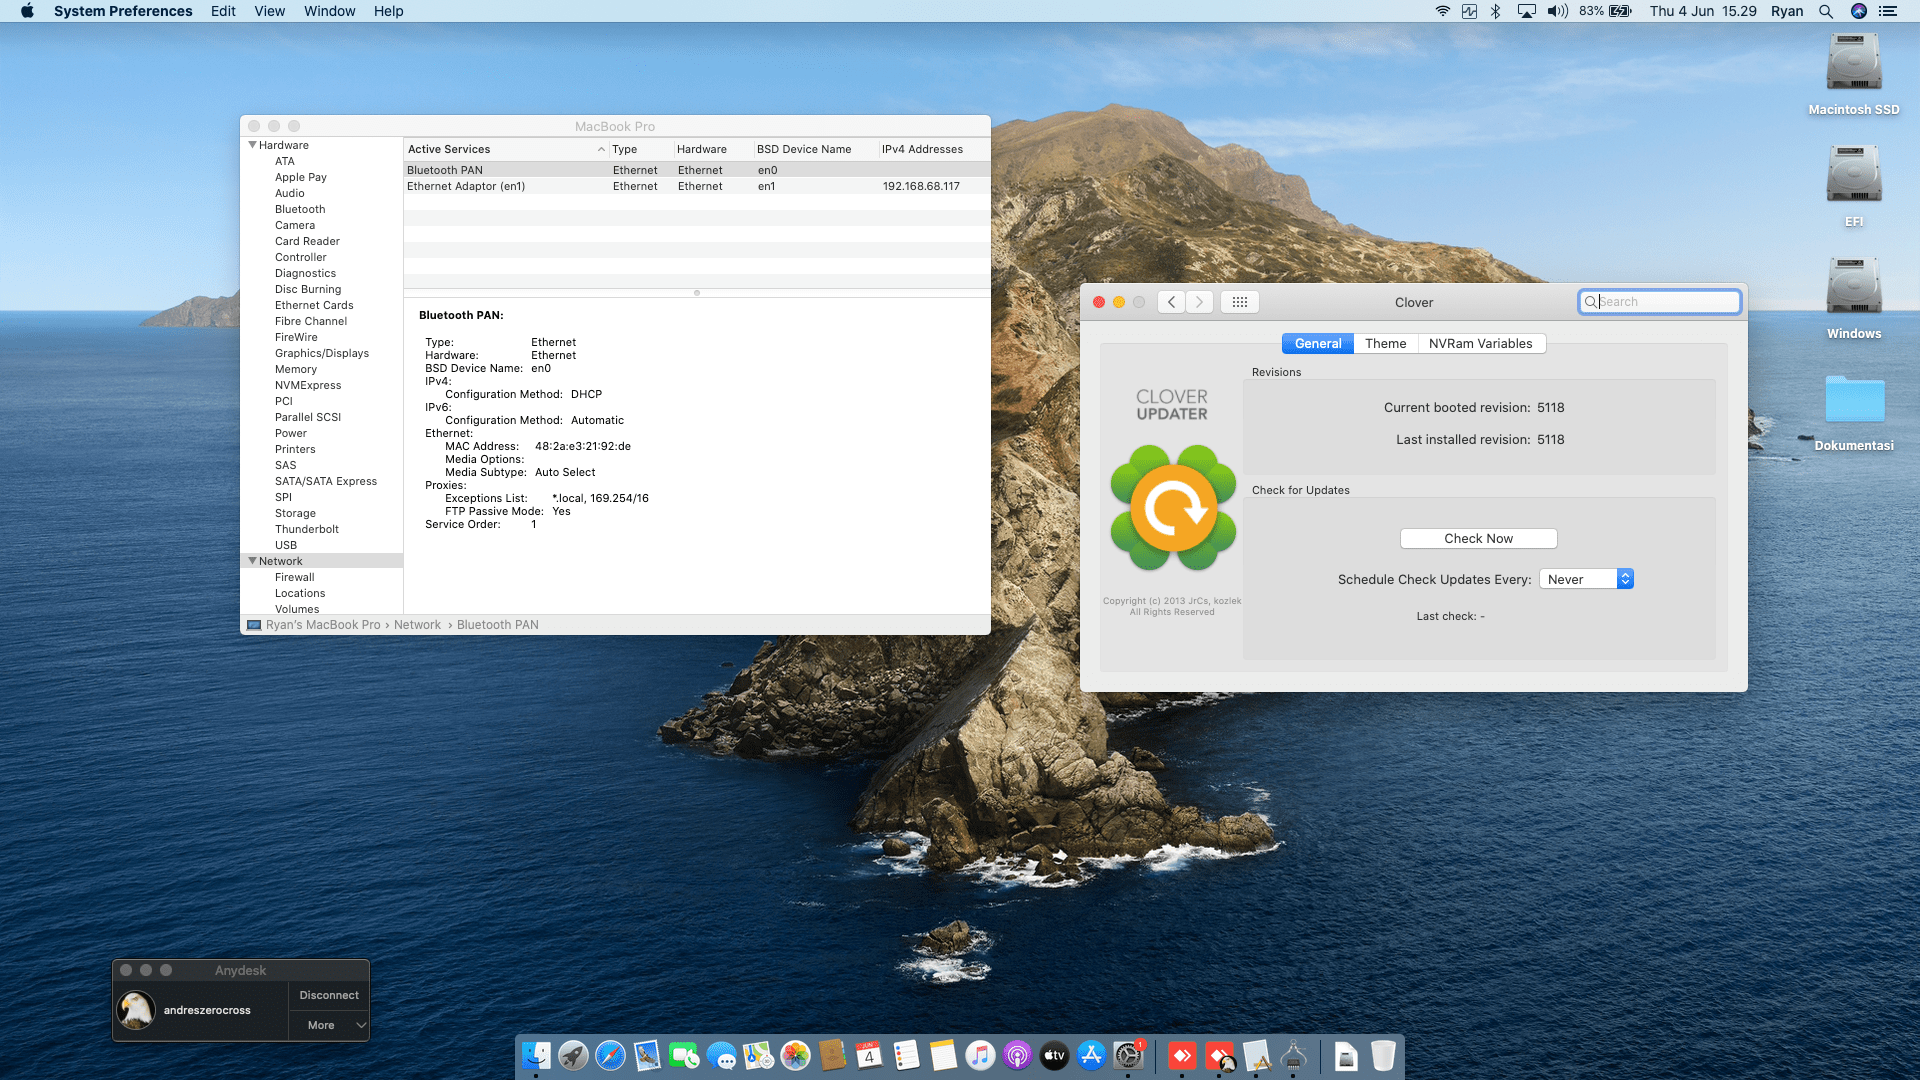Collapse the Hardware tree section
This screenshot has height=1080, width=1920.
[x=253, y=145]
